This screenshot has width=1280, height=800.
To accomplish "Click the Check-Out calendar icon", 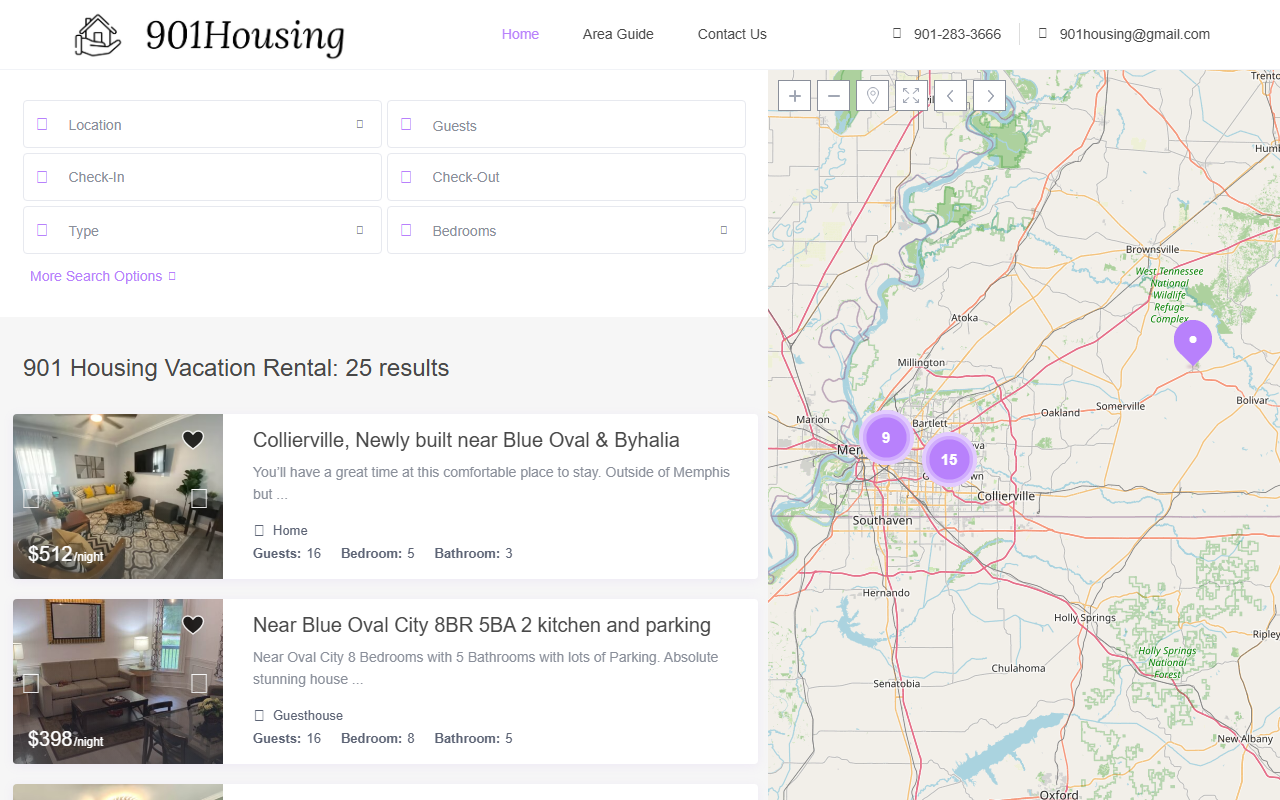I will click(406, 177).
